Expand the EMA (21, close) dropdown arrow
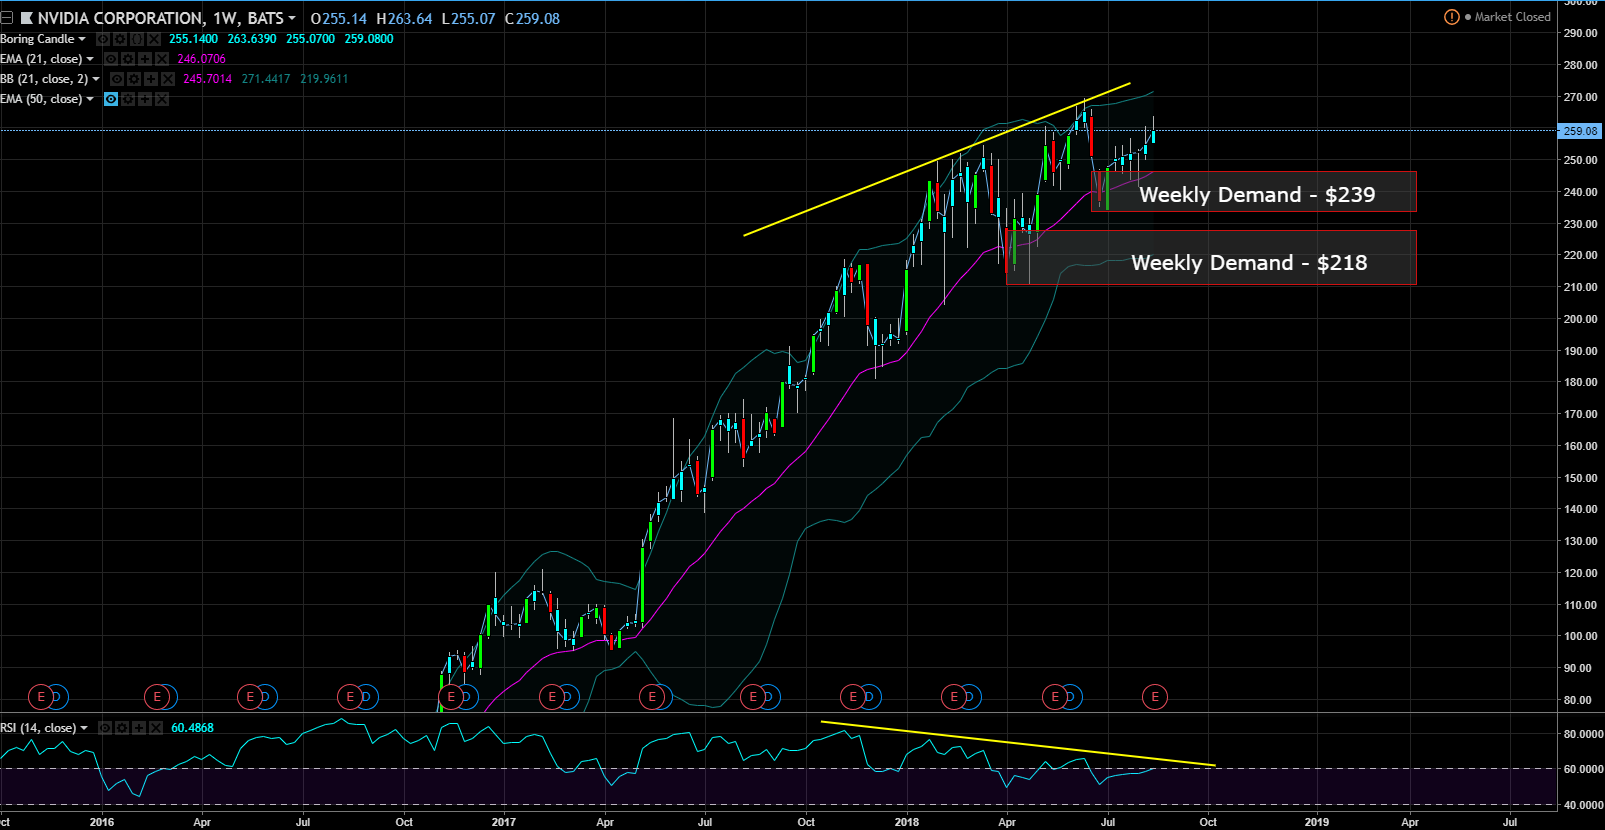 (90, 59)
